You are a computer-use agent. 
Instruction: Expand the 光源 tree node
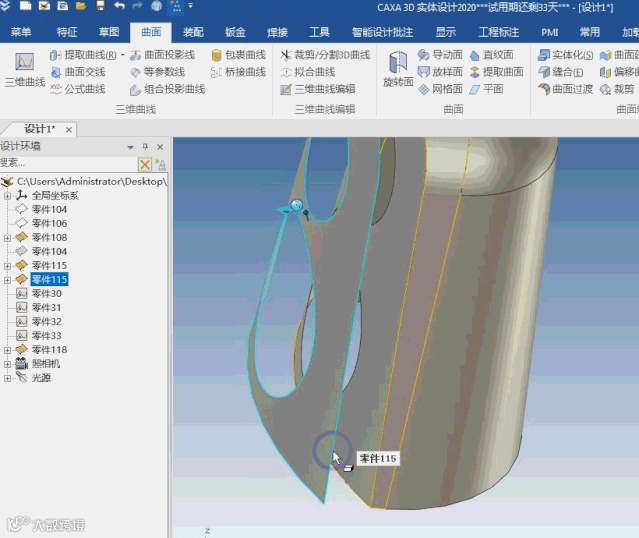click(7, 378)
